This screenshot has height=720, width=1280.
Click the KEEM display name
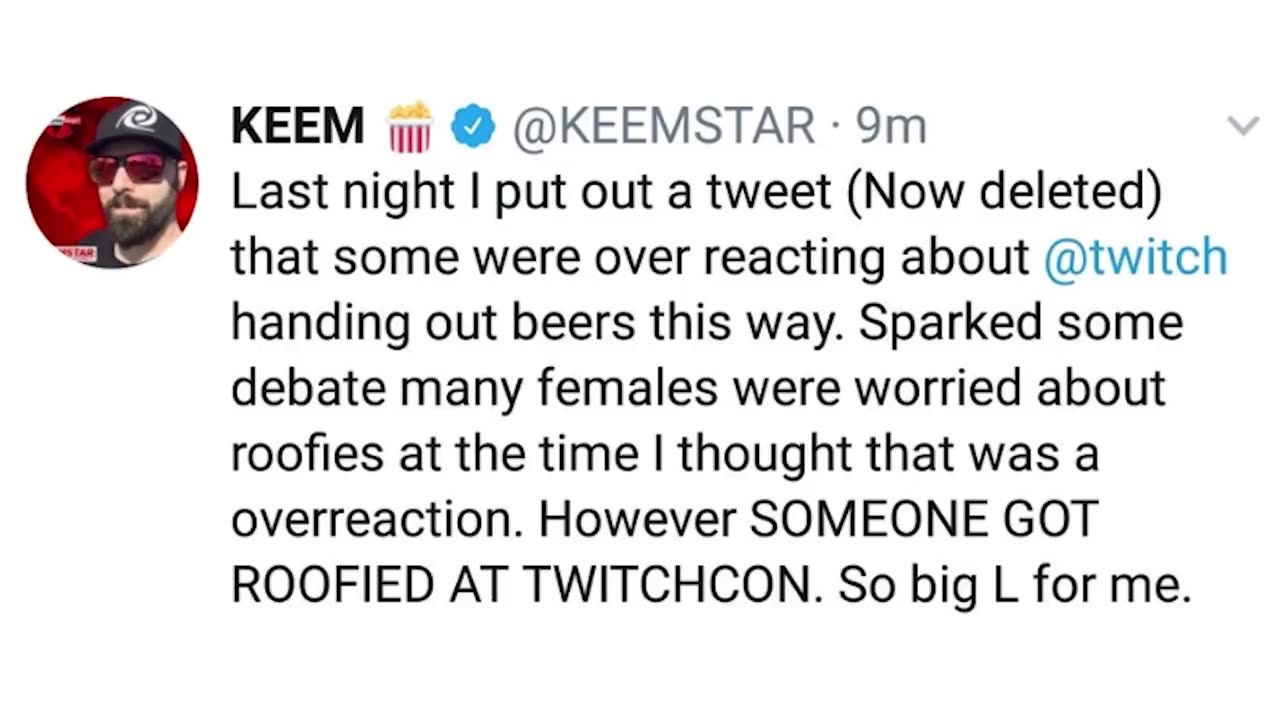click(298, 127)
